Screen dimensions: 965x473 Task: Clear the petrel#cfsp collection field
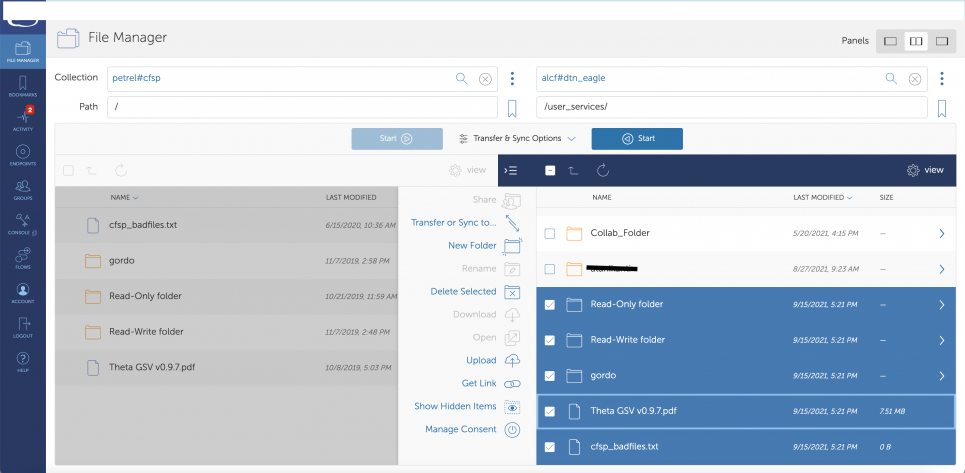[485, 78]
